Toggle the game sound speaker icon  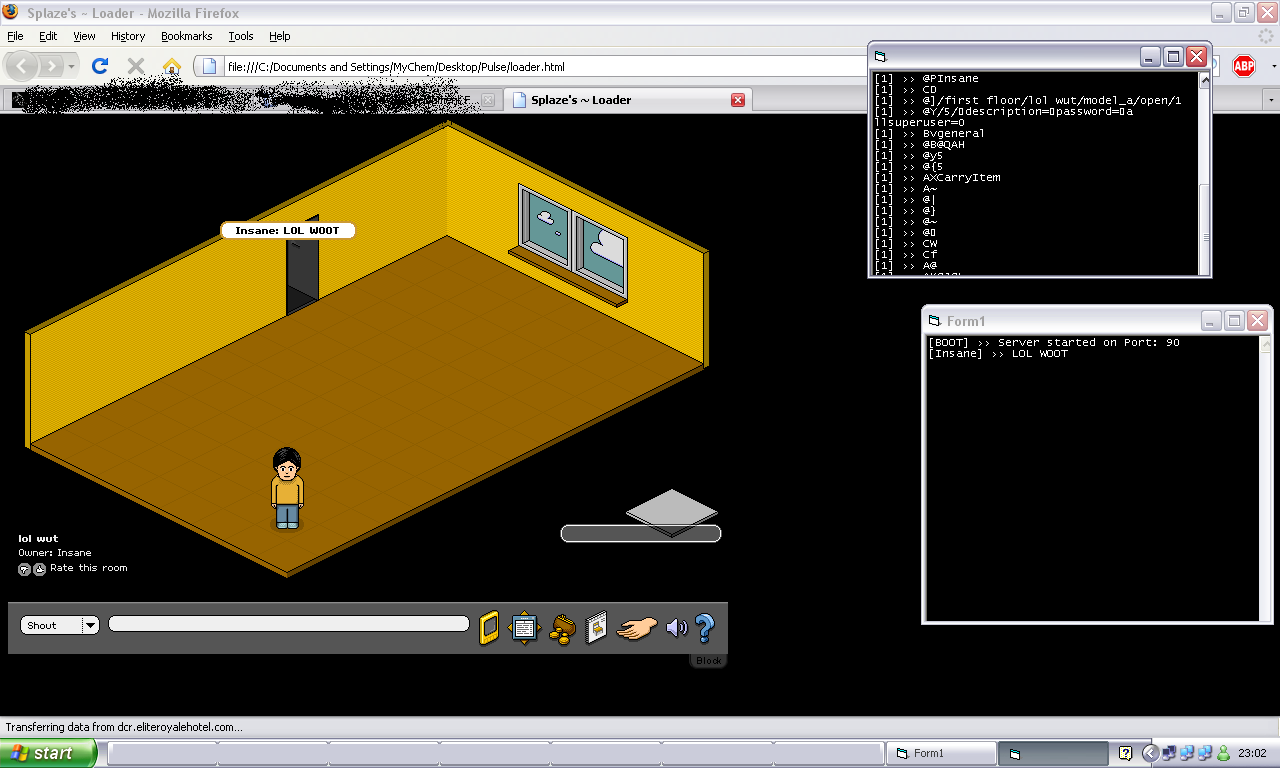[676, 627]
